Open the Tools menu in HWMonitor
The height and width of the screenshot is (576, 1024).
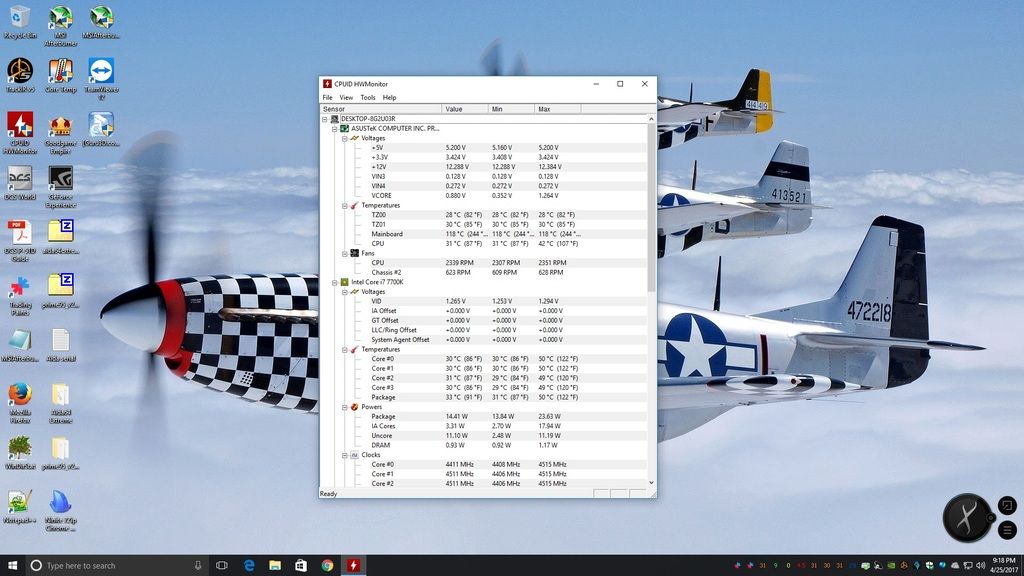point(368,97)
